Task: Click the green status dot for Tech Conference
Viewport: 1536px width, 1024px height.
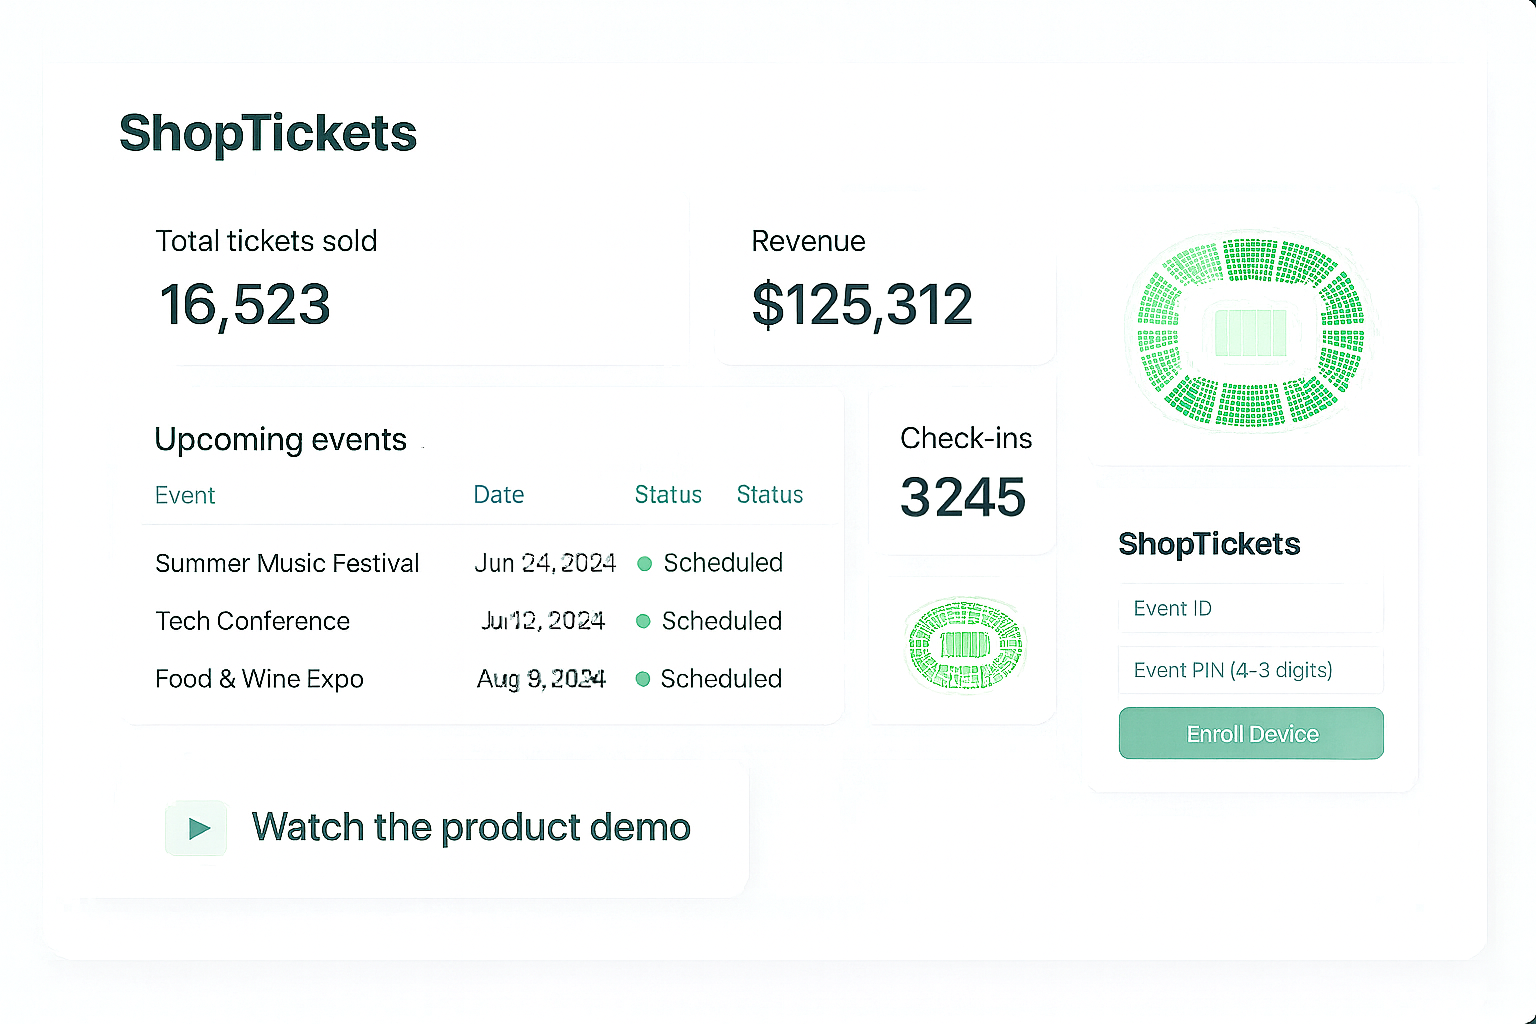Action: 644,621
